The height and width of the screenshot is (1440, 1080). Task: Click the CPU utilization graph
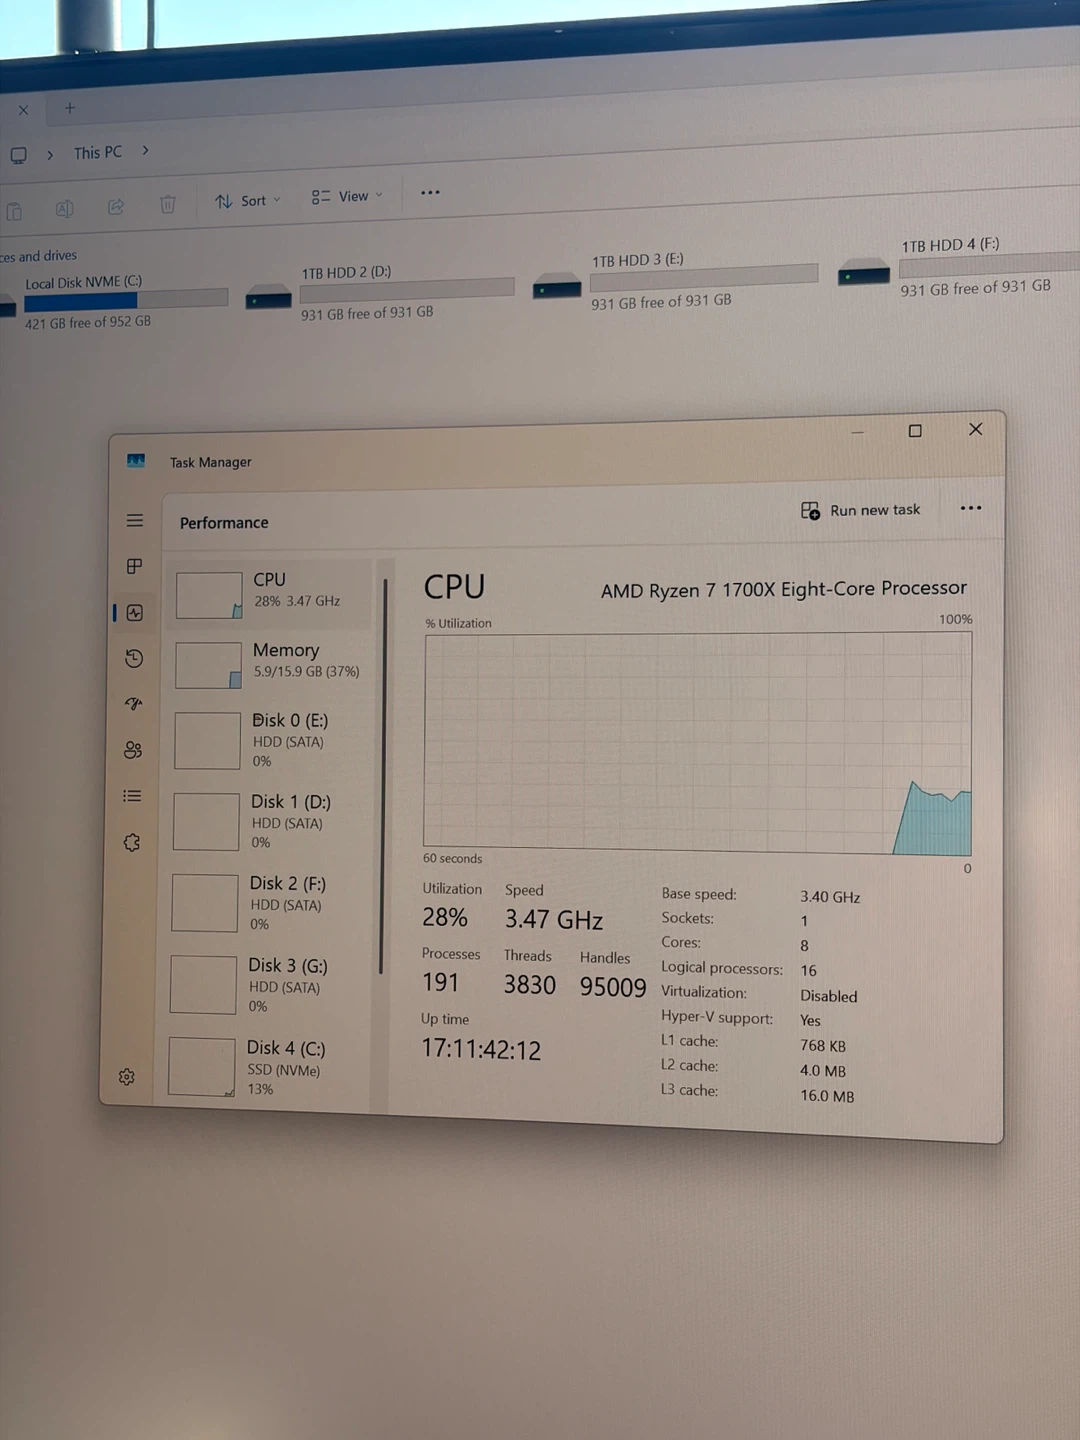click(x=697, y=743)
